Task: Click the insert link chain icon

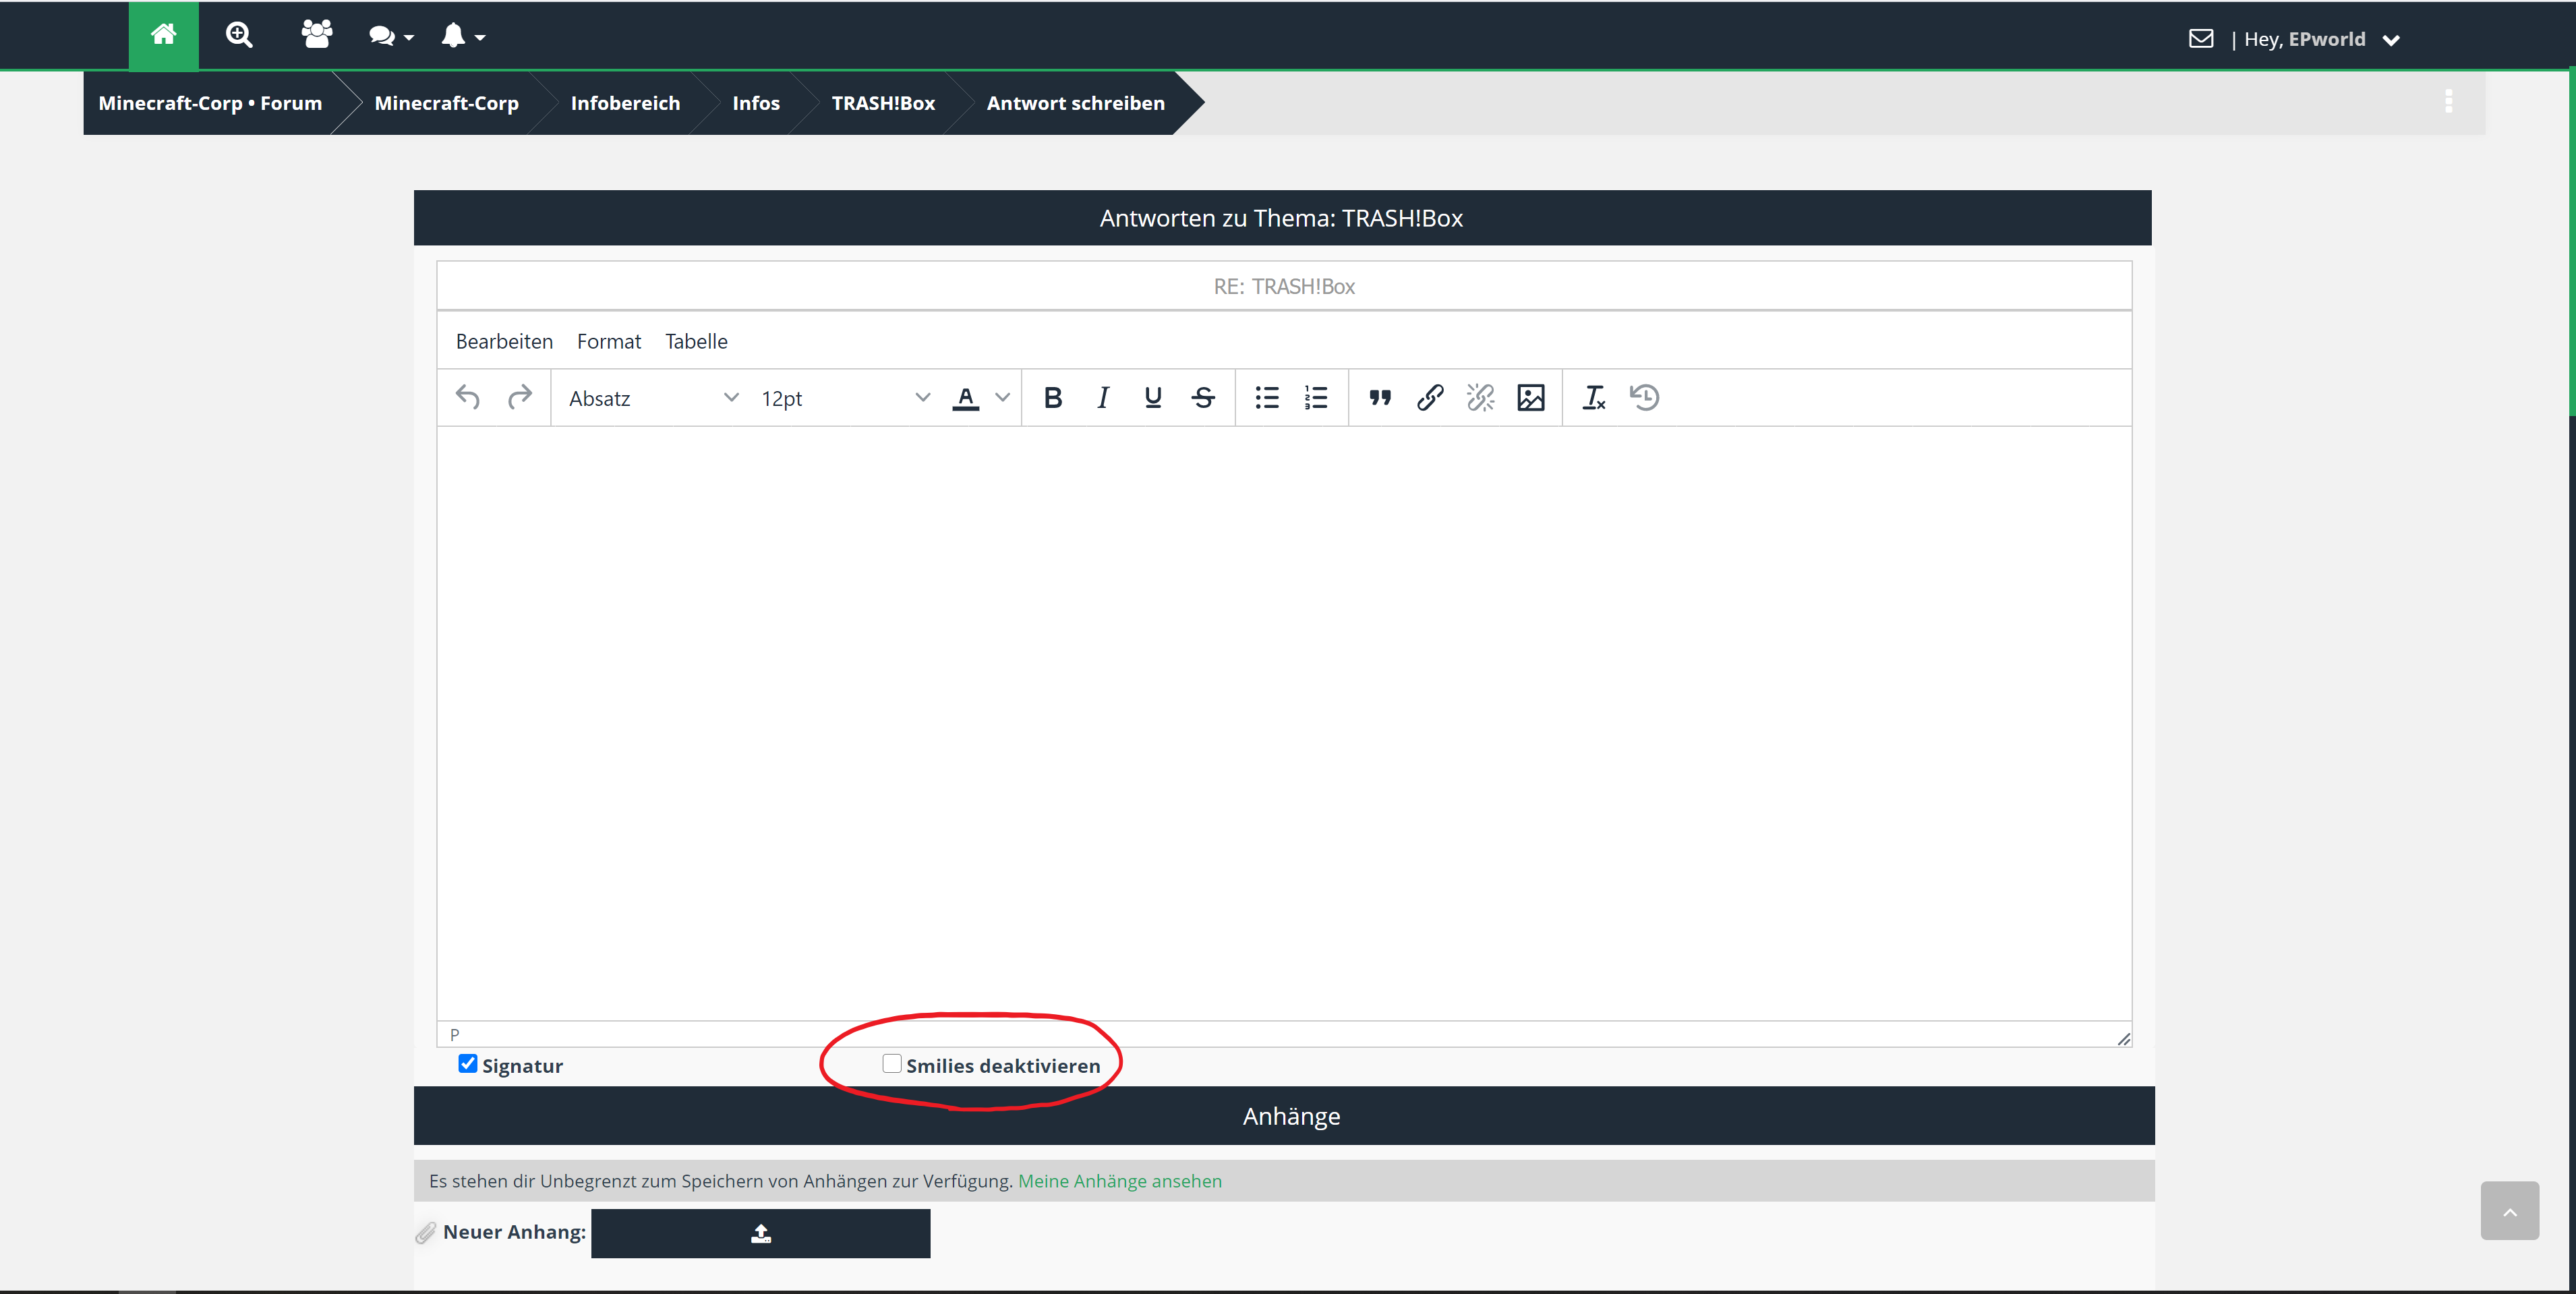Action: (x=1430, y=398)
